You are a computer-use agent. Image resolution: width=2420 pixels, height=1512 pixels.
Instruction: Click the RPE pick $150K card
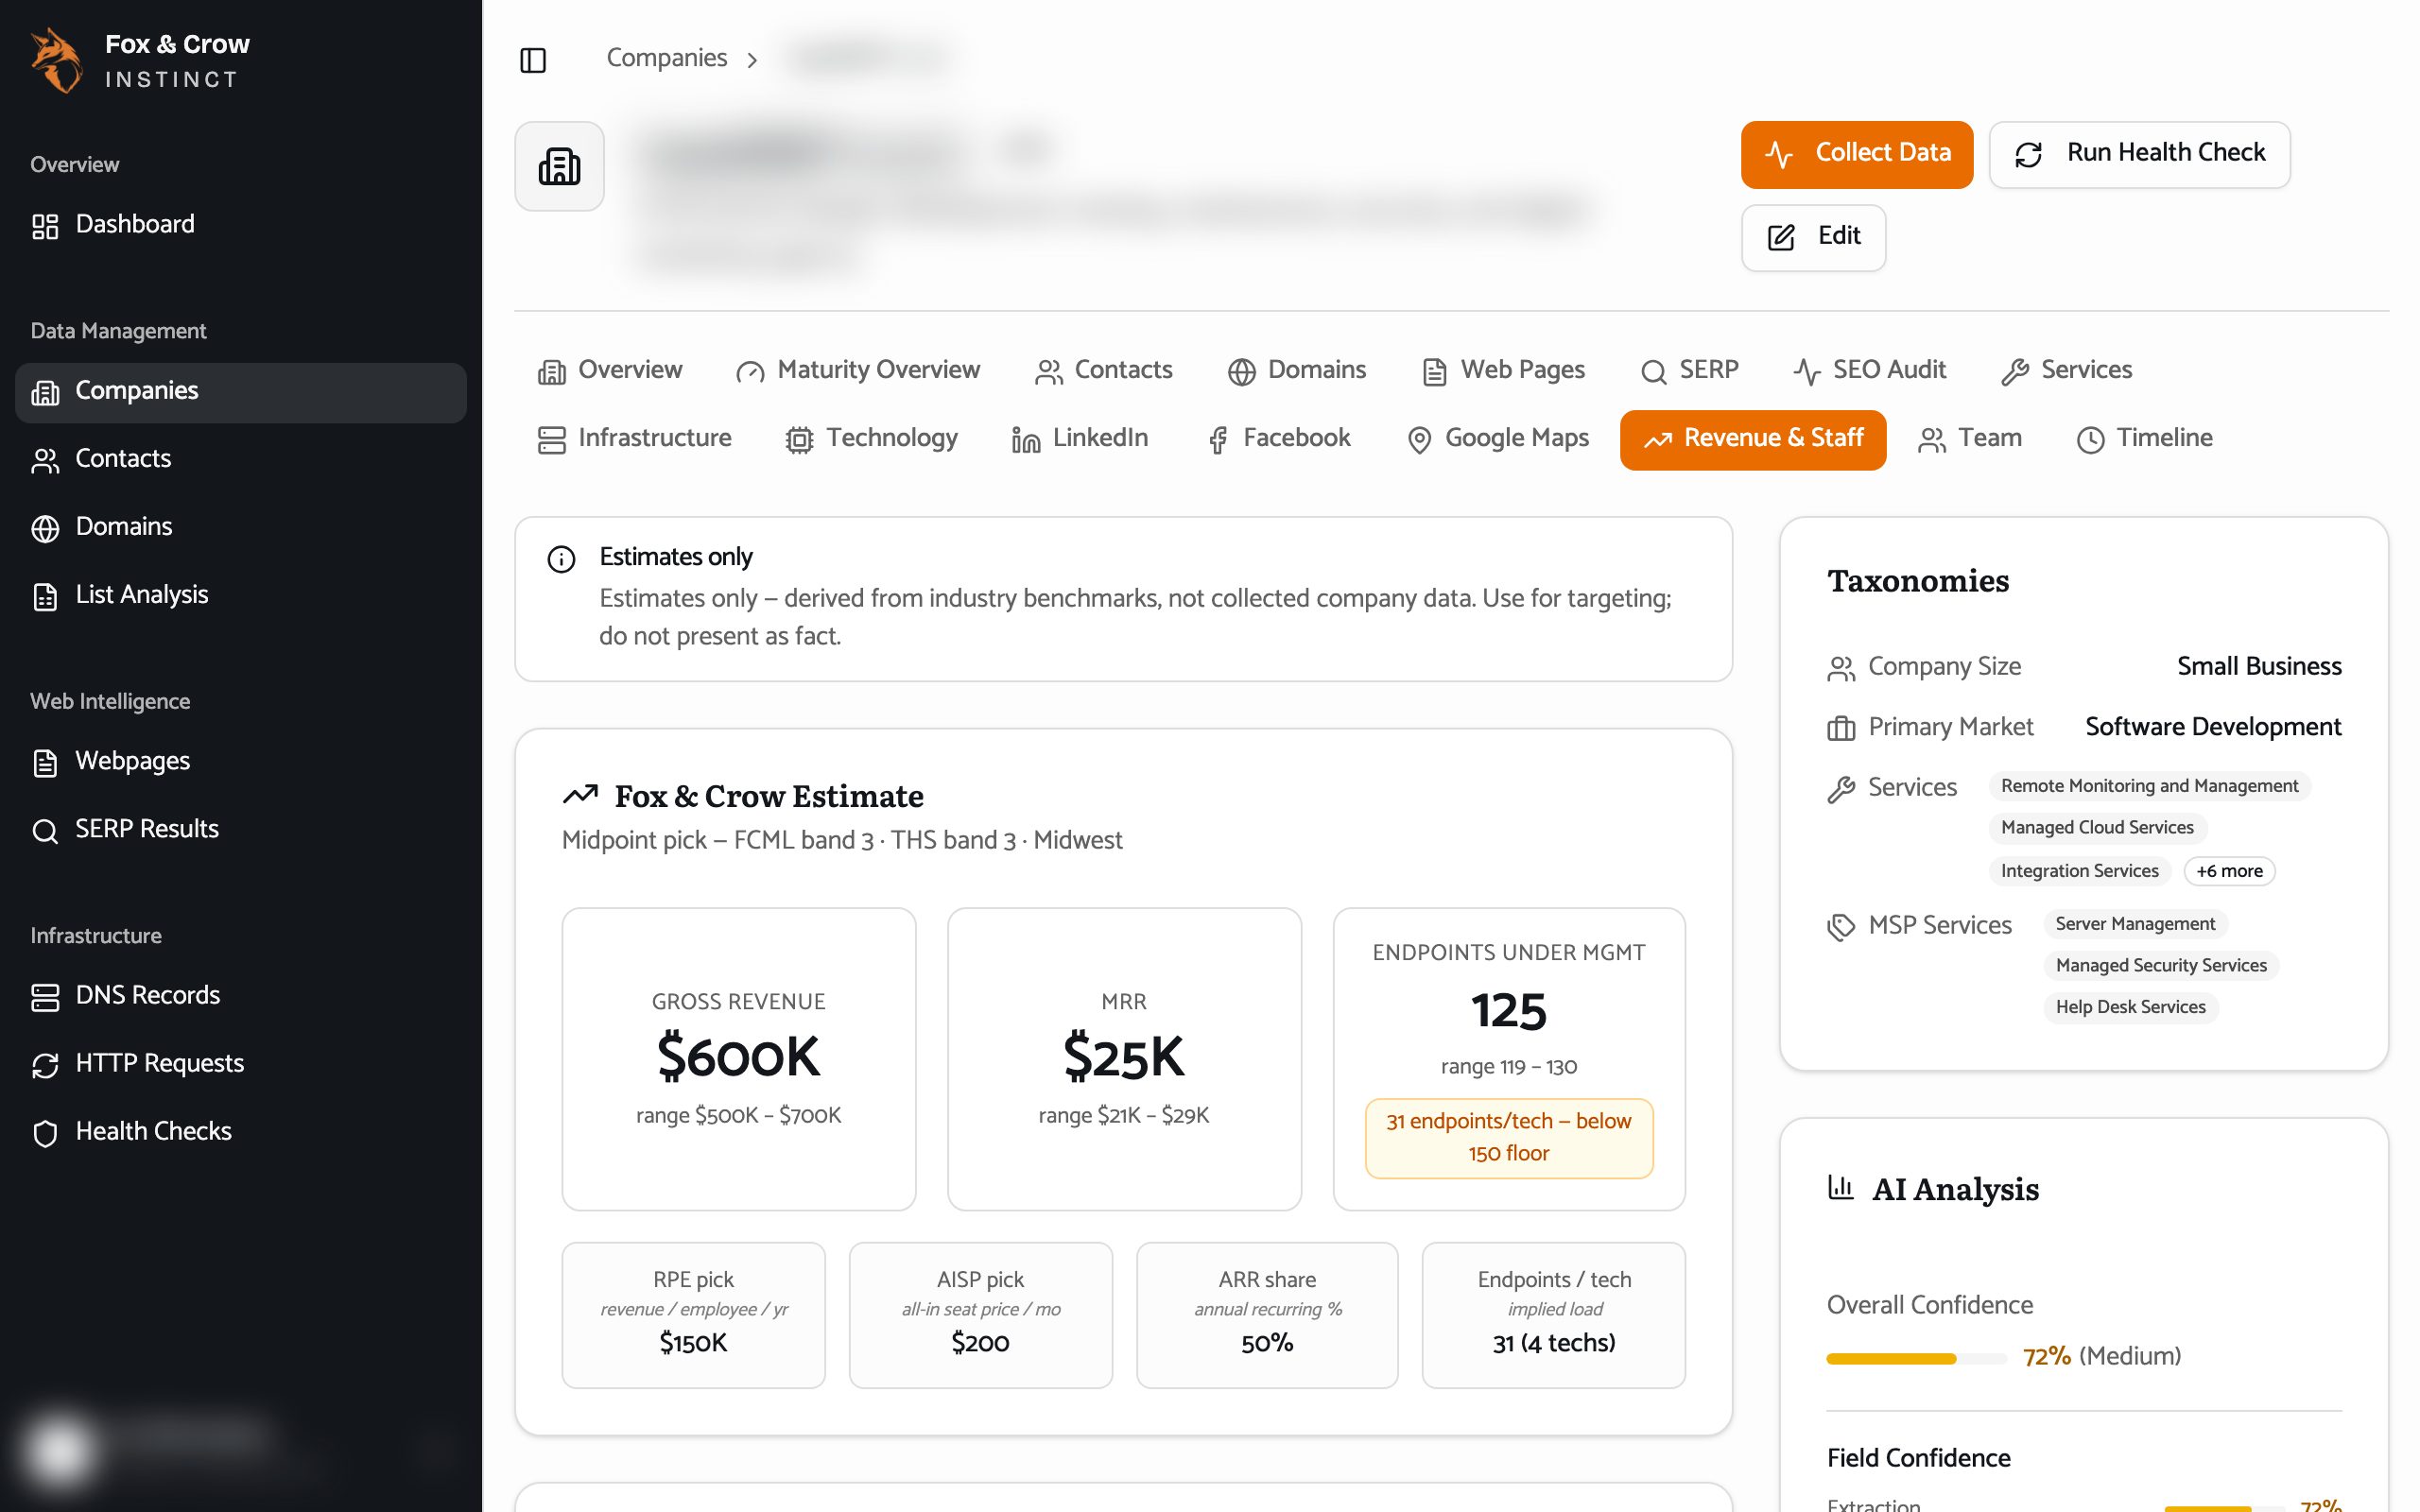(693, 1315)
